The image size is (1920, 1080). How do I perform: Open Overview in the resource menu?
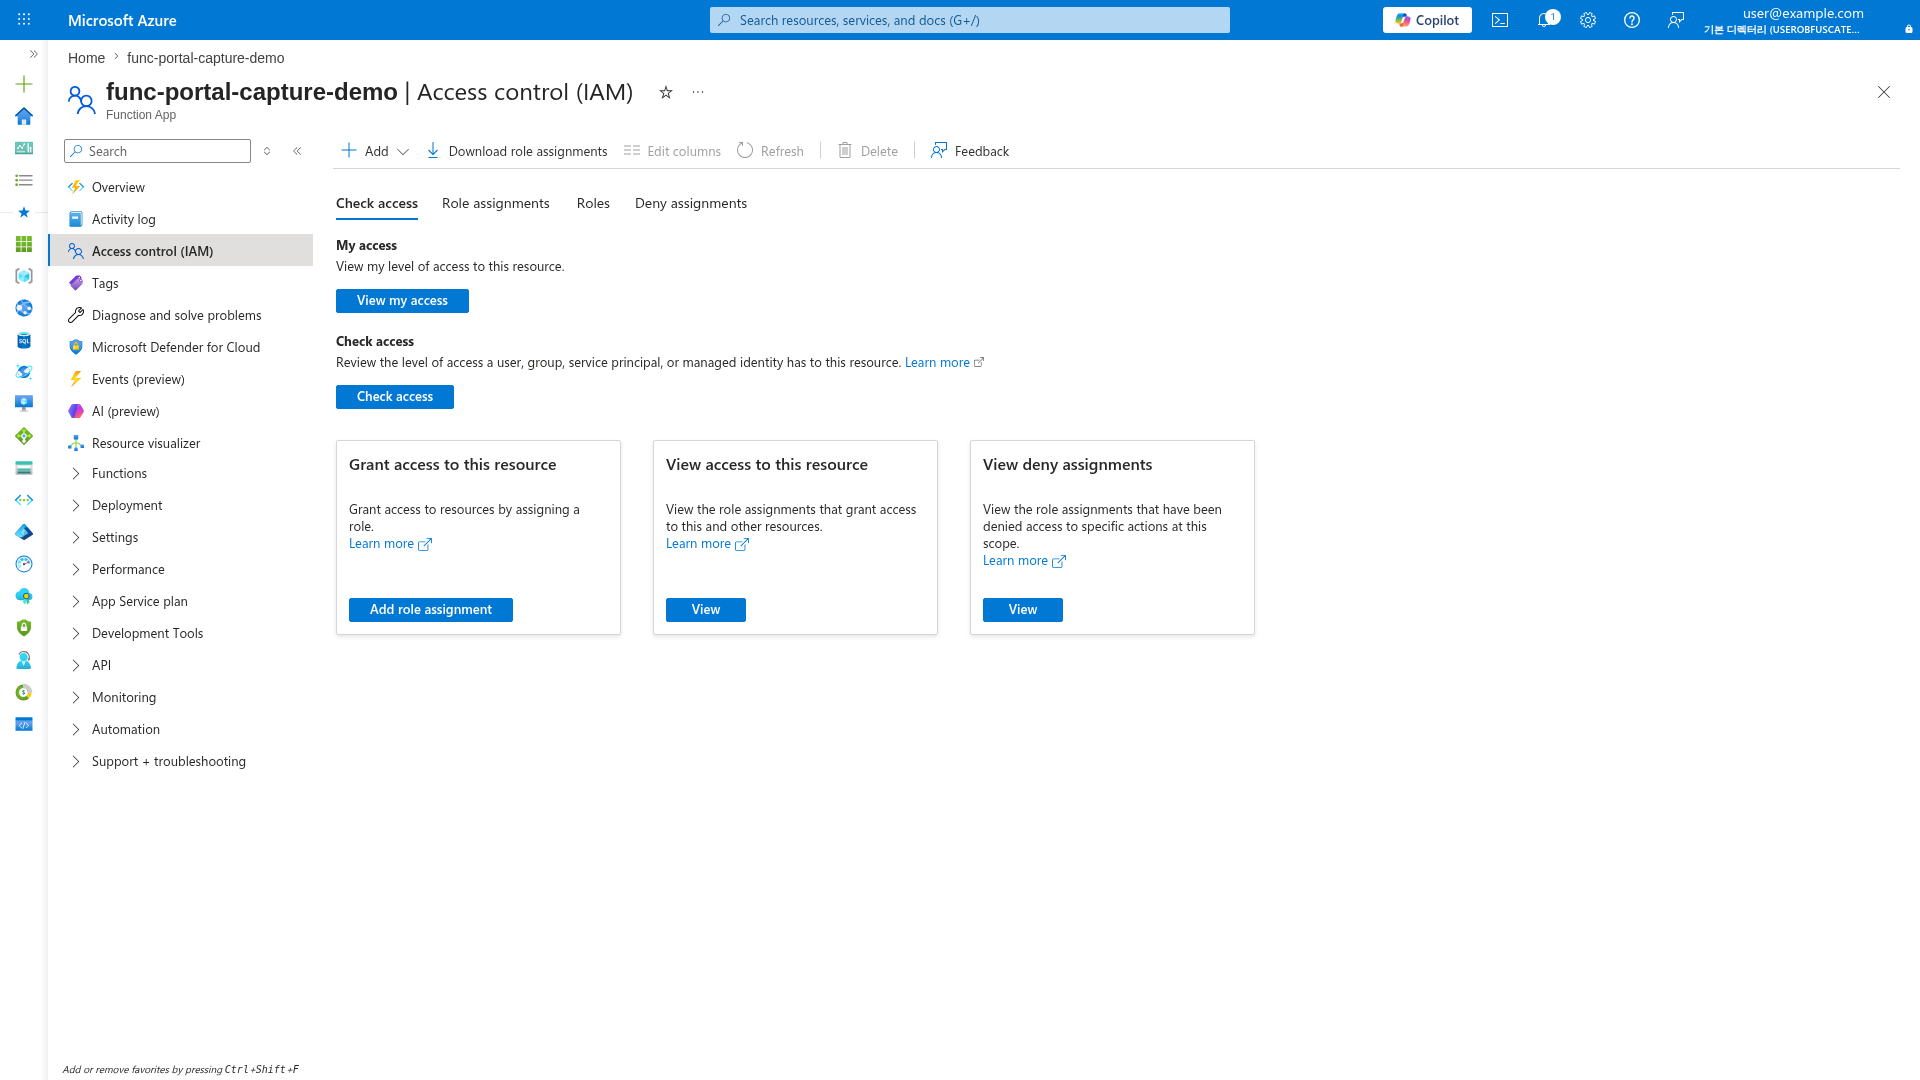point(181,187)
